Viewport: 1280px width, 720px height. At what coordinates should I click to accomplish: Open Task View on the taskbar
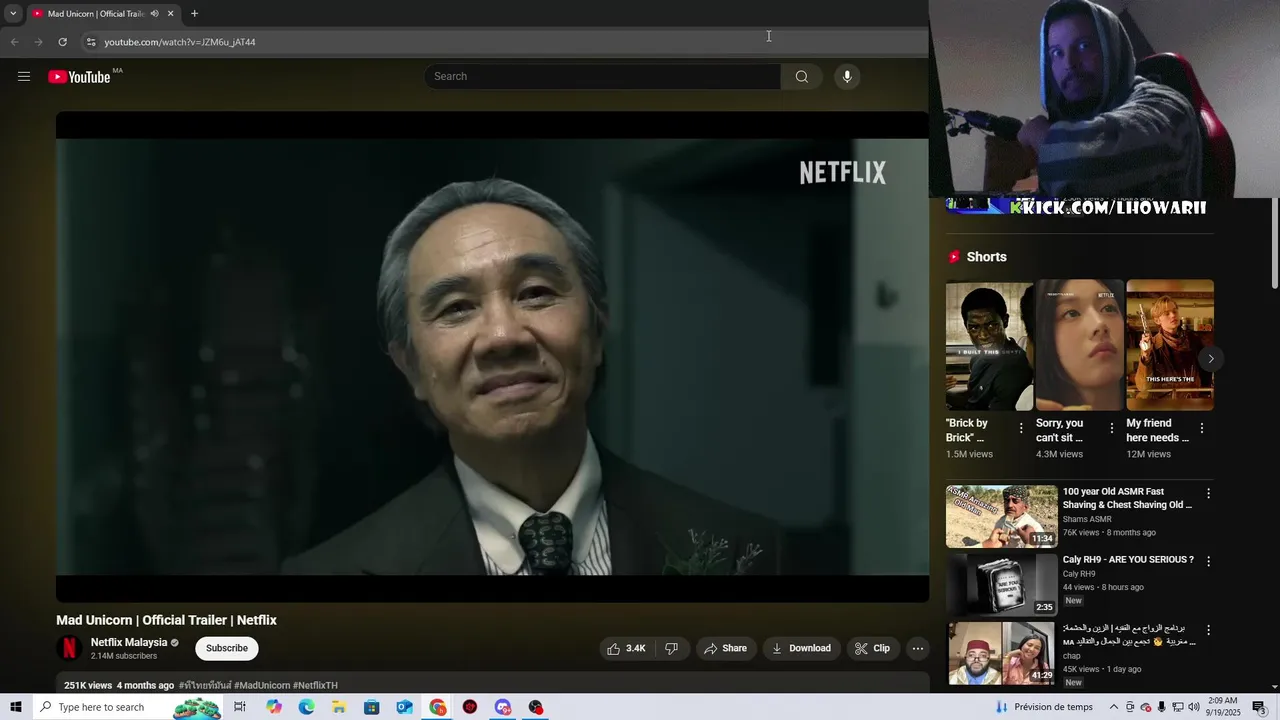point(240,707)
